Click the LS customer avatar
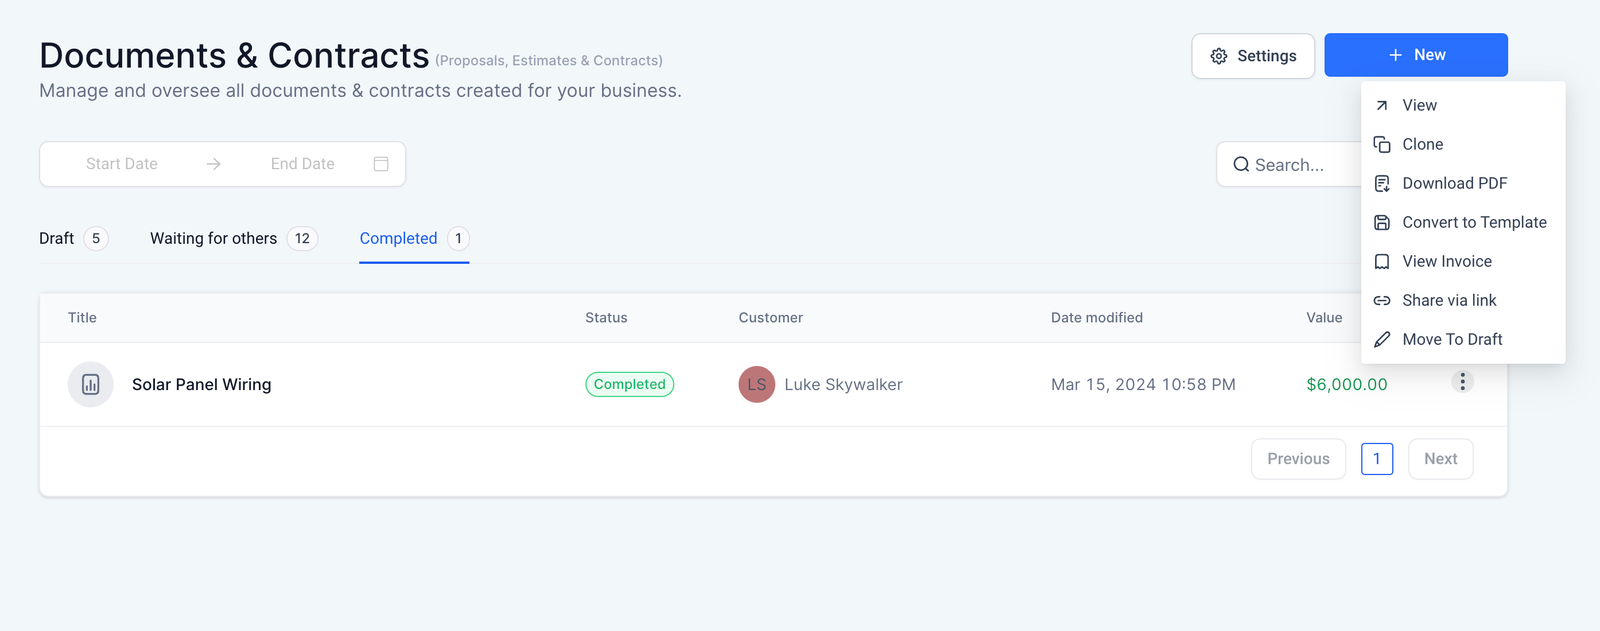 coord(756,384)
